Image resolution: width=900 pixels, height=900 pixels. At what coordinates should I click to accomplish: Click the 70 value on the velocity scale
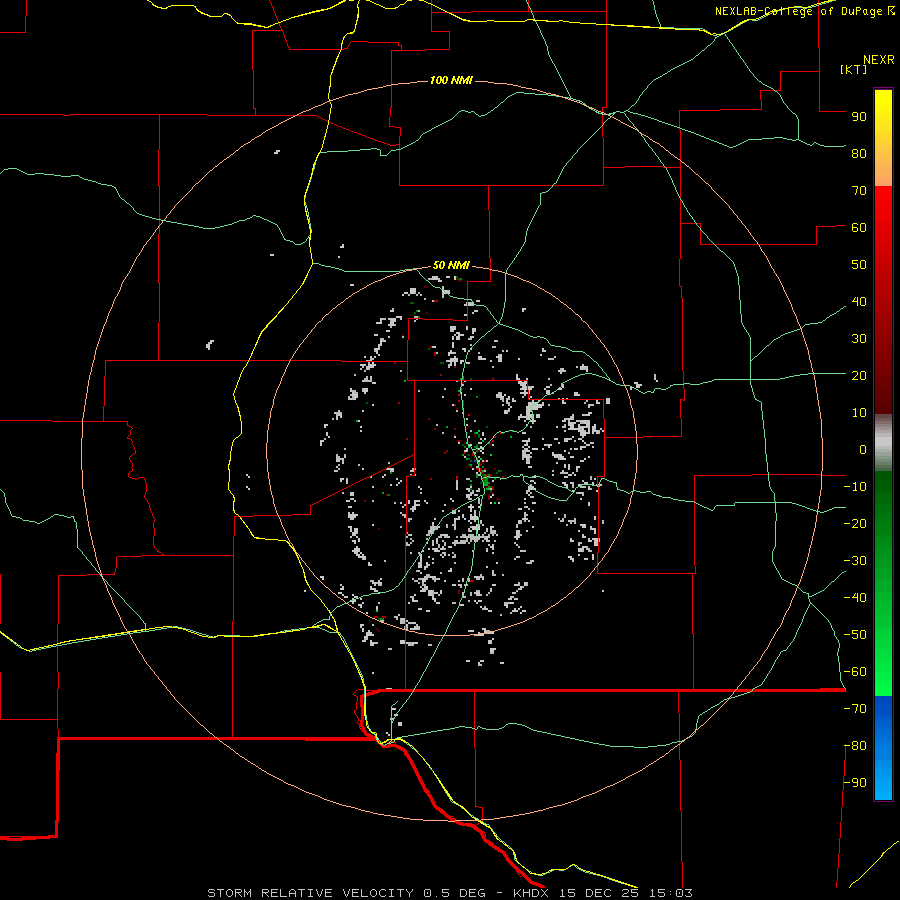[859, 191]
